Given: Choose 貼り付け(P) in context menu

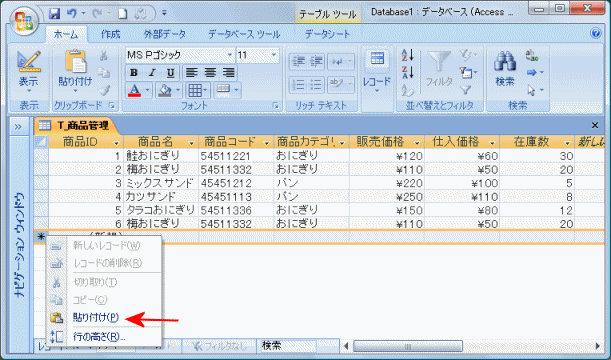Looking at the screenshot, I should tap(104, 317).
